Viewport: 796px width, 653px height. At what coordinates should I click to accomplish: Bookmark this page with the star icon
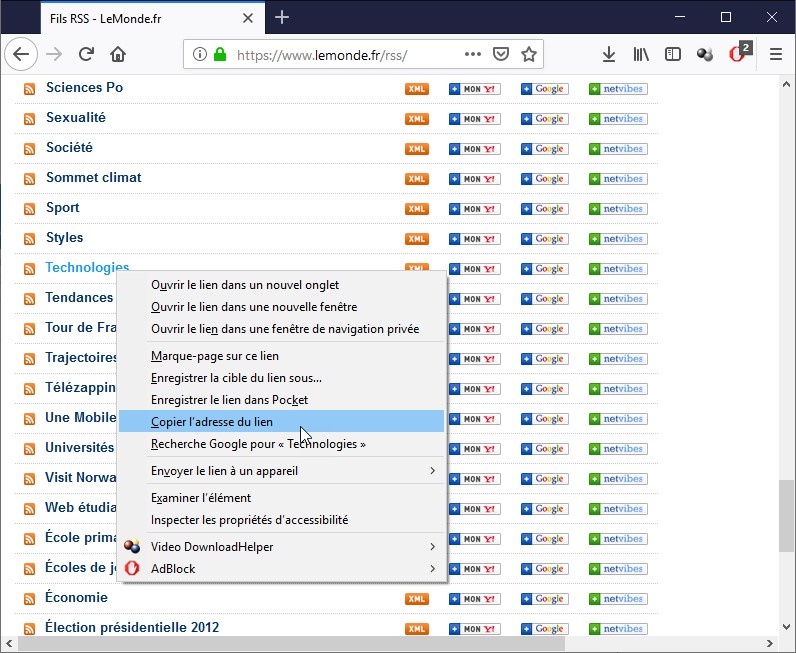(529, 54)
